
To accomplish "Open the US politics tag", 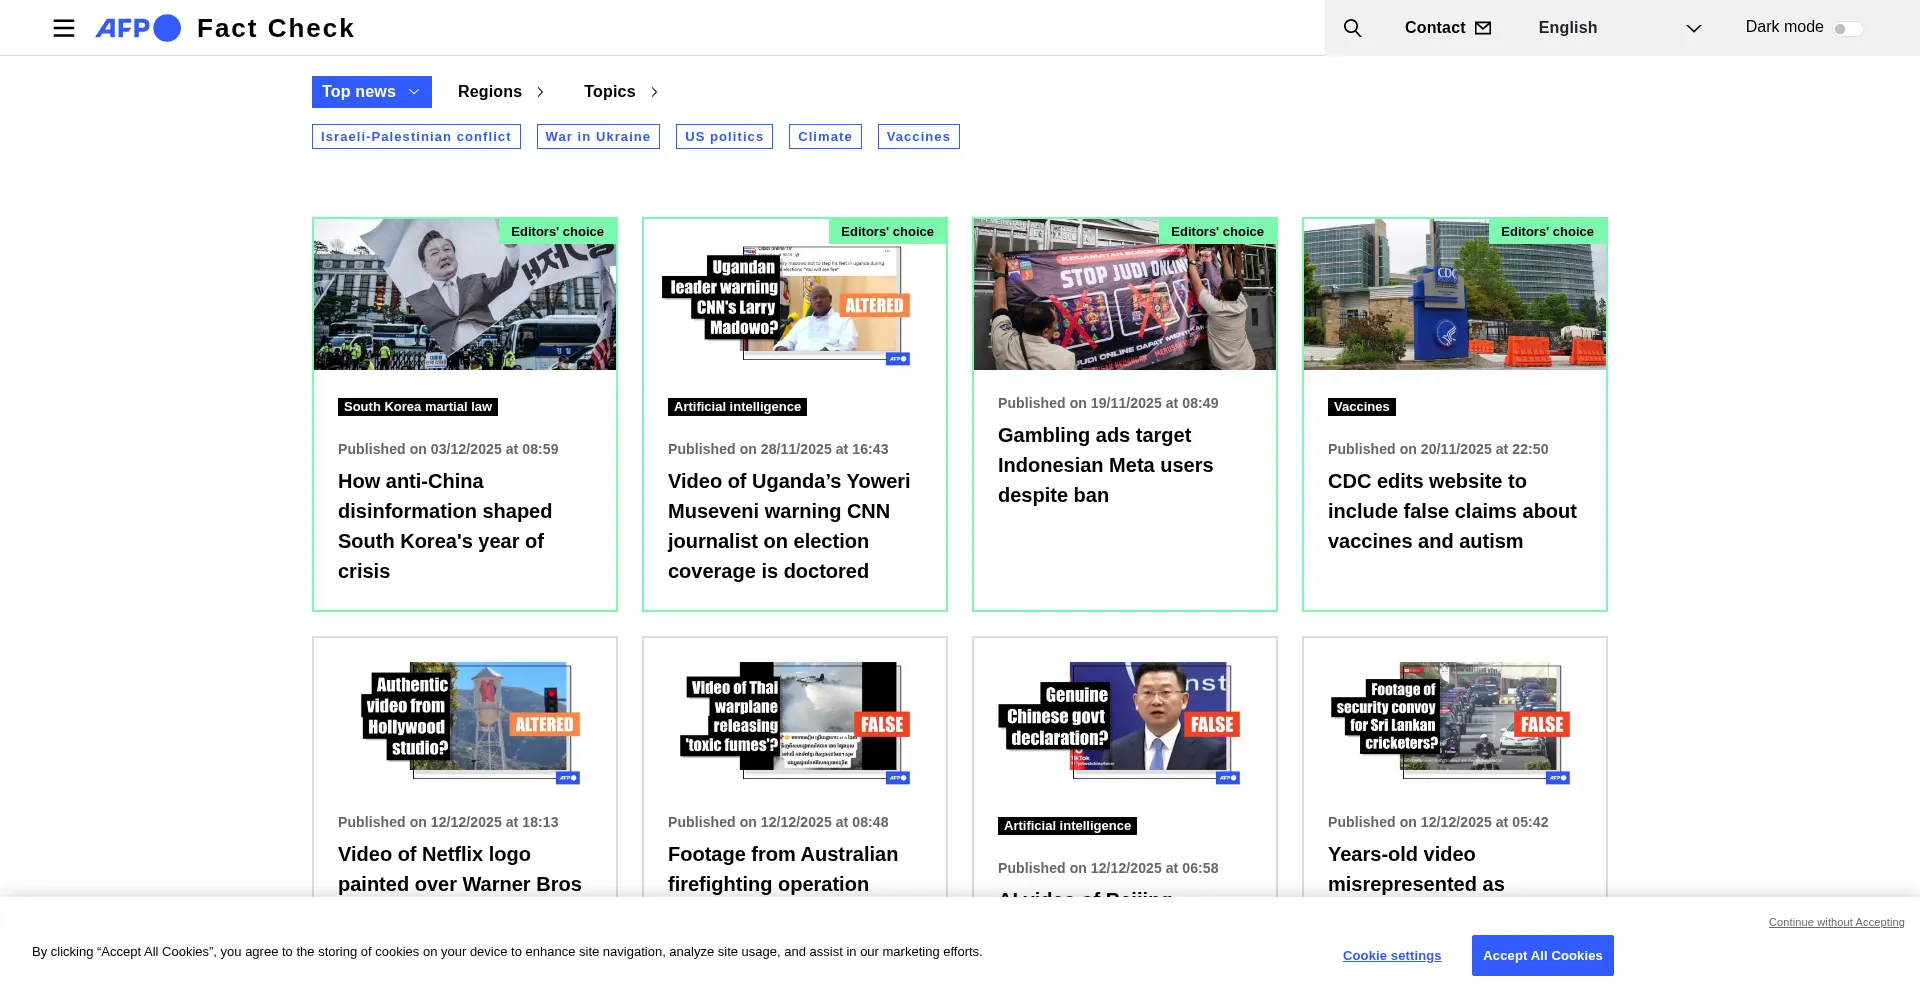I will coord(724,137).
